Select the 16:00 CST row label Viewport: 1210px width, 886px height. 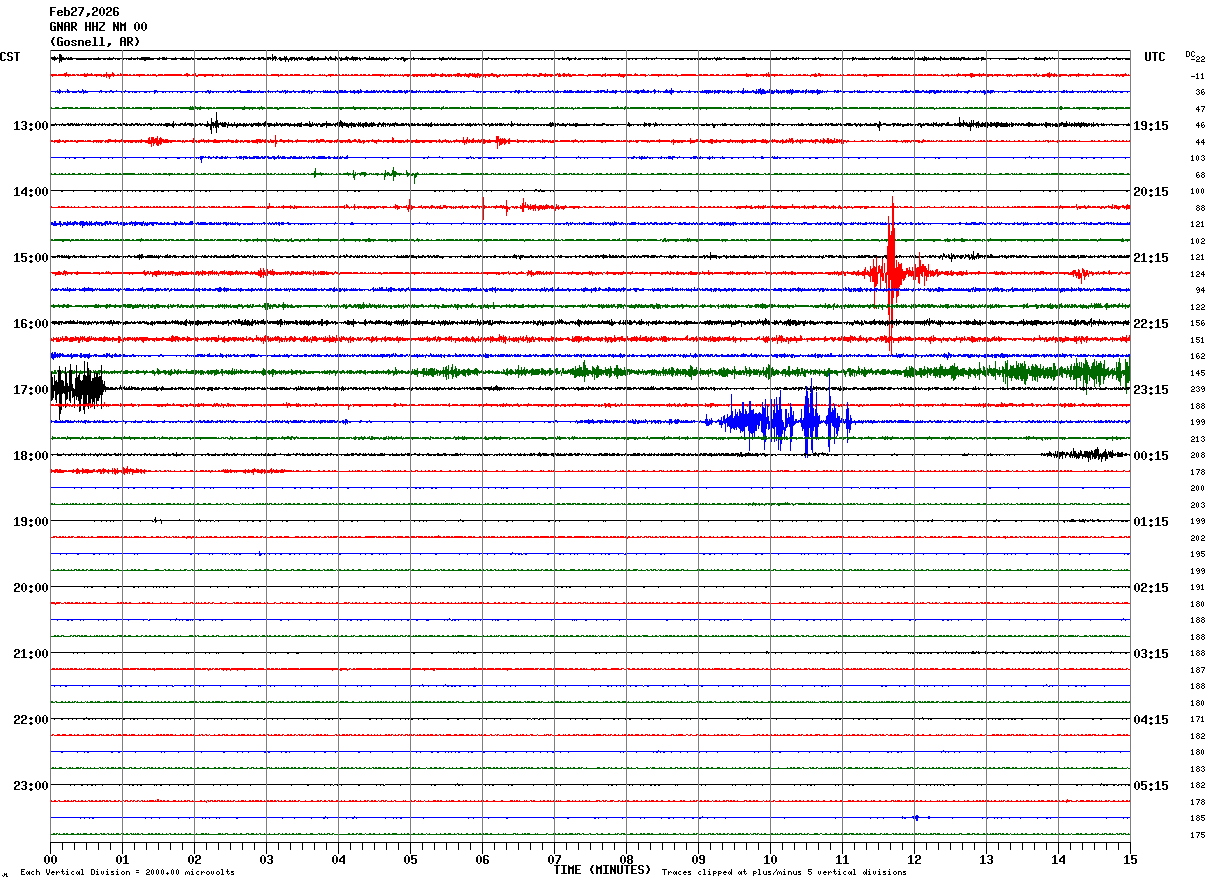click(30, 324)
